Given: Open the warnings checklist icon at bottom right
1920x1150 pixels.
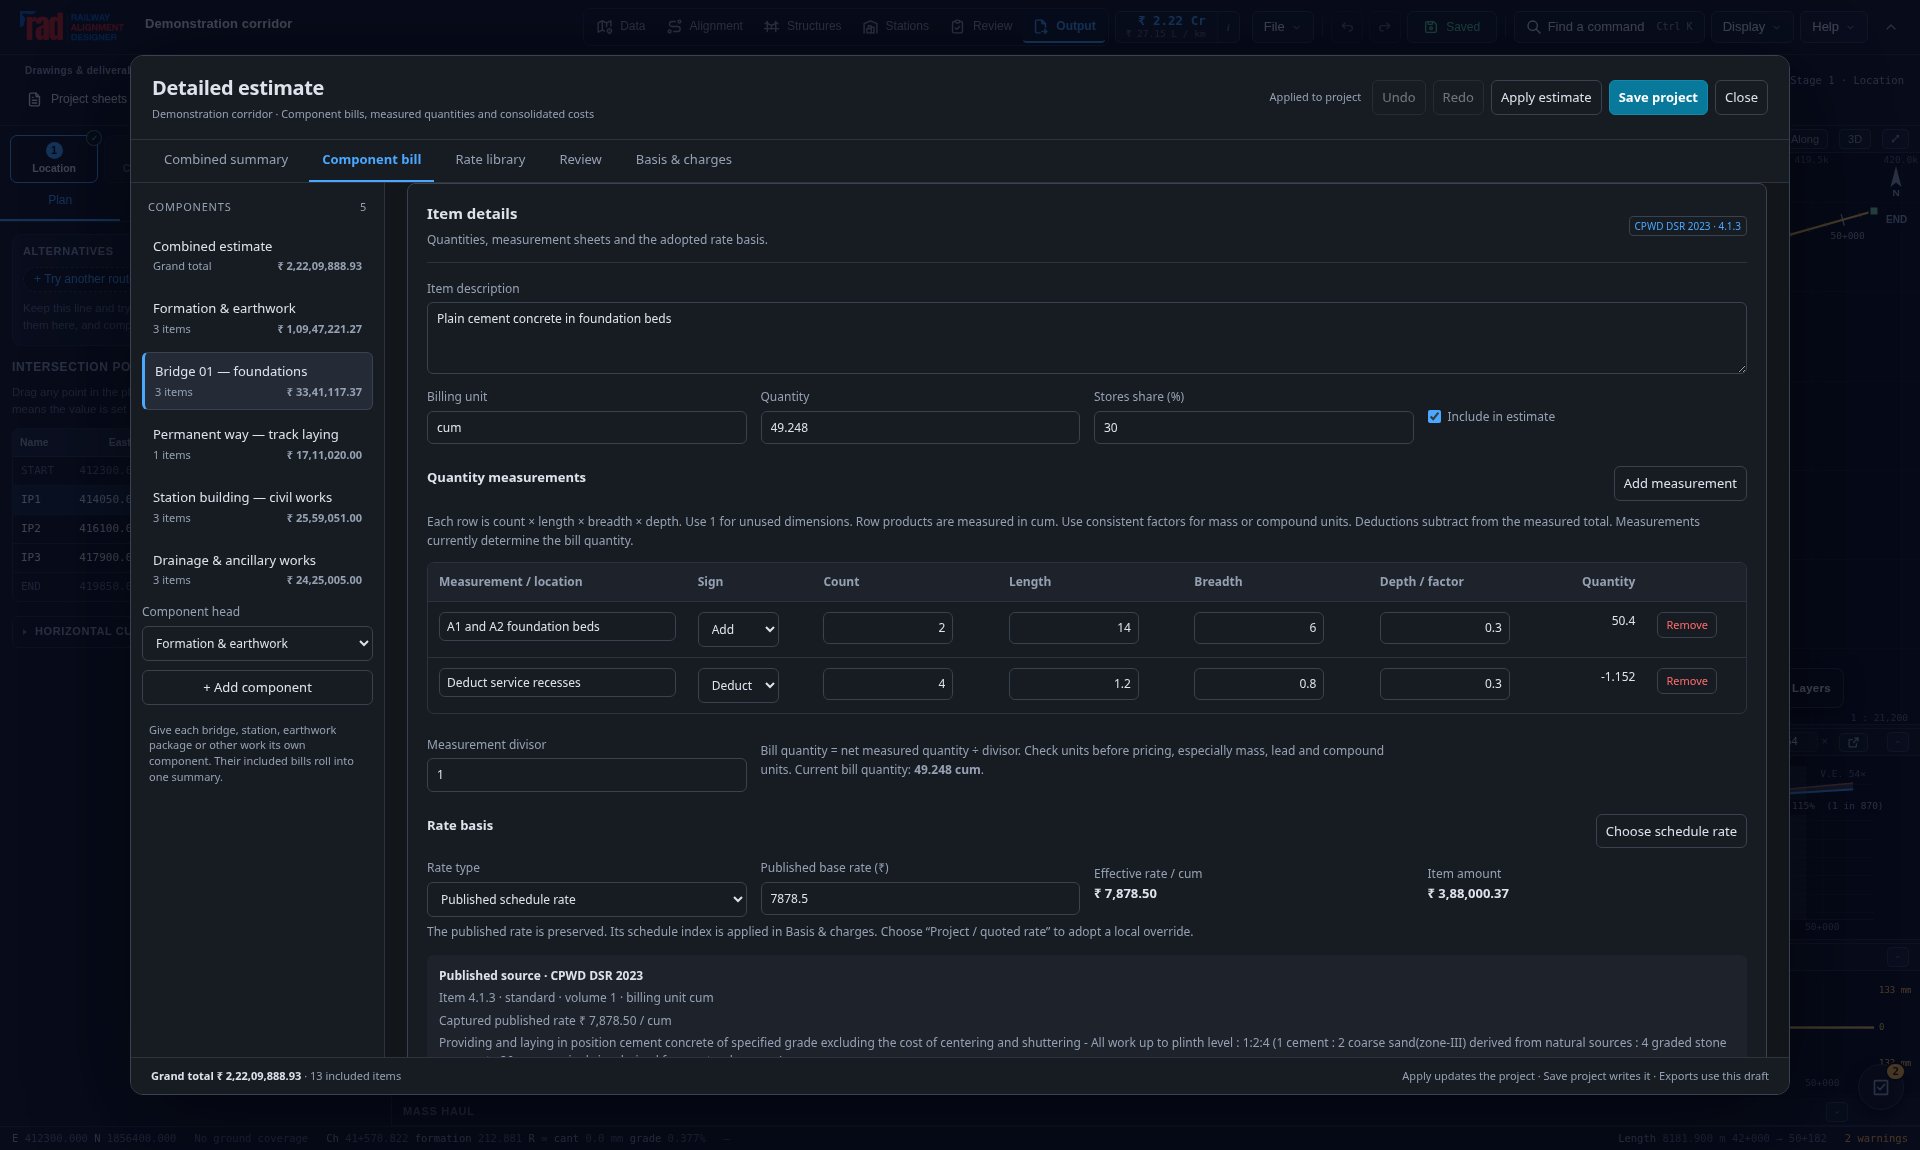Looking at the screenshot, I should pyautogui.click(x=1881, y=1087).
